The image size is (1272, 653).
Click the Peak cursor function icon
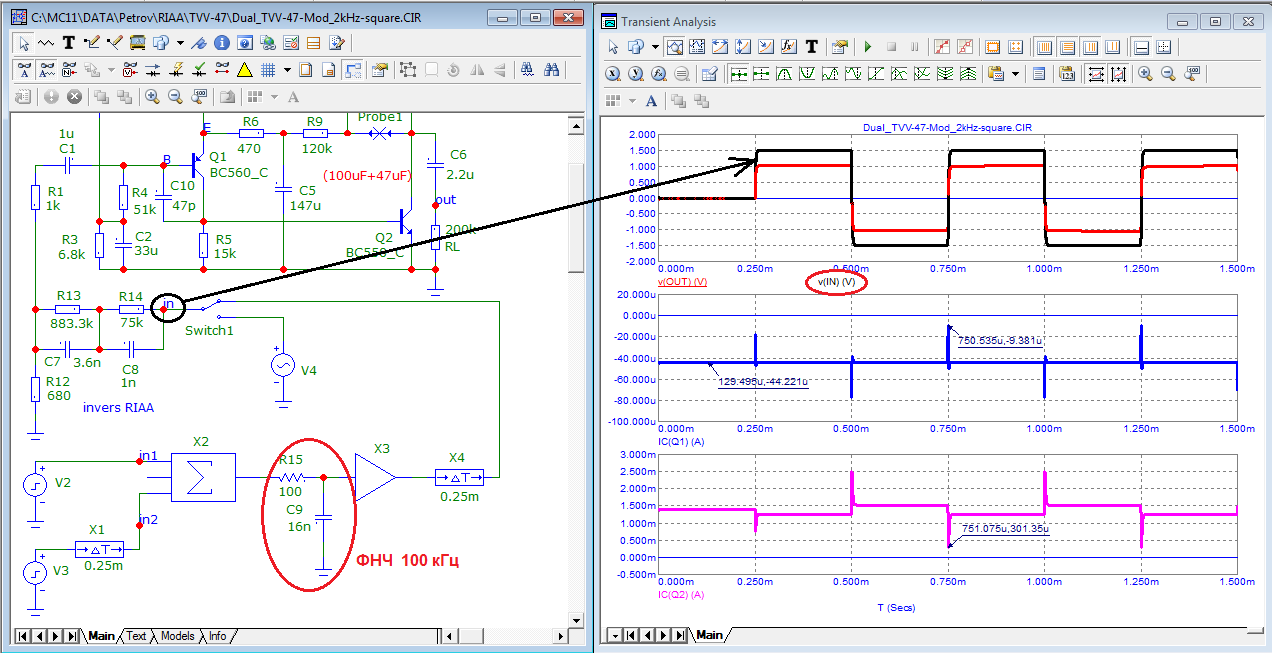click(785, 74)
